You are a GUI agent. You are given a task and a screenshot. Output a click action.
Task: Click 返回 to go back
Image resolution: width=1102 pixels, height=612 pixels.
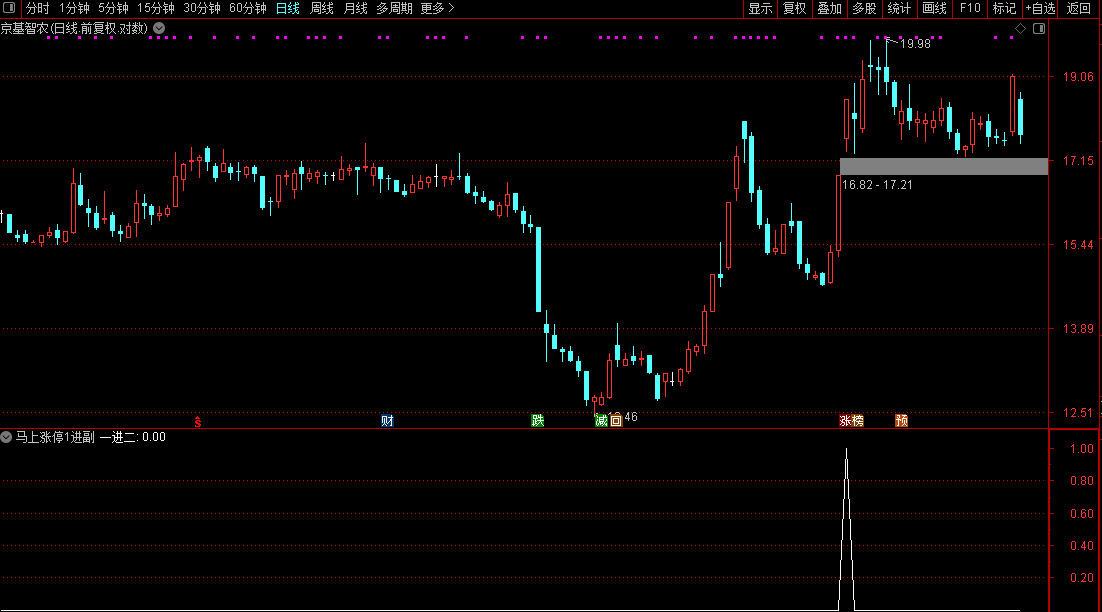[1079, 8]
